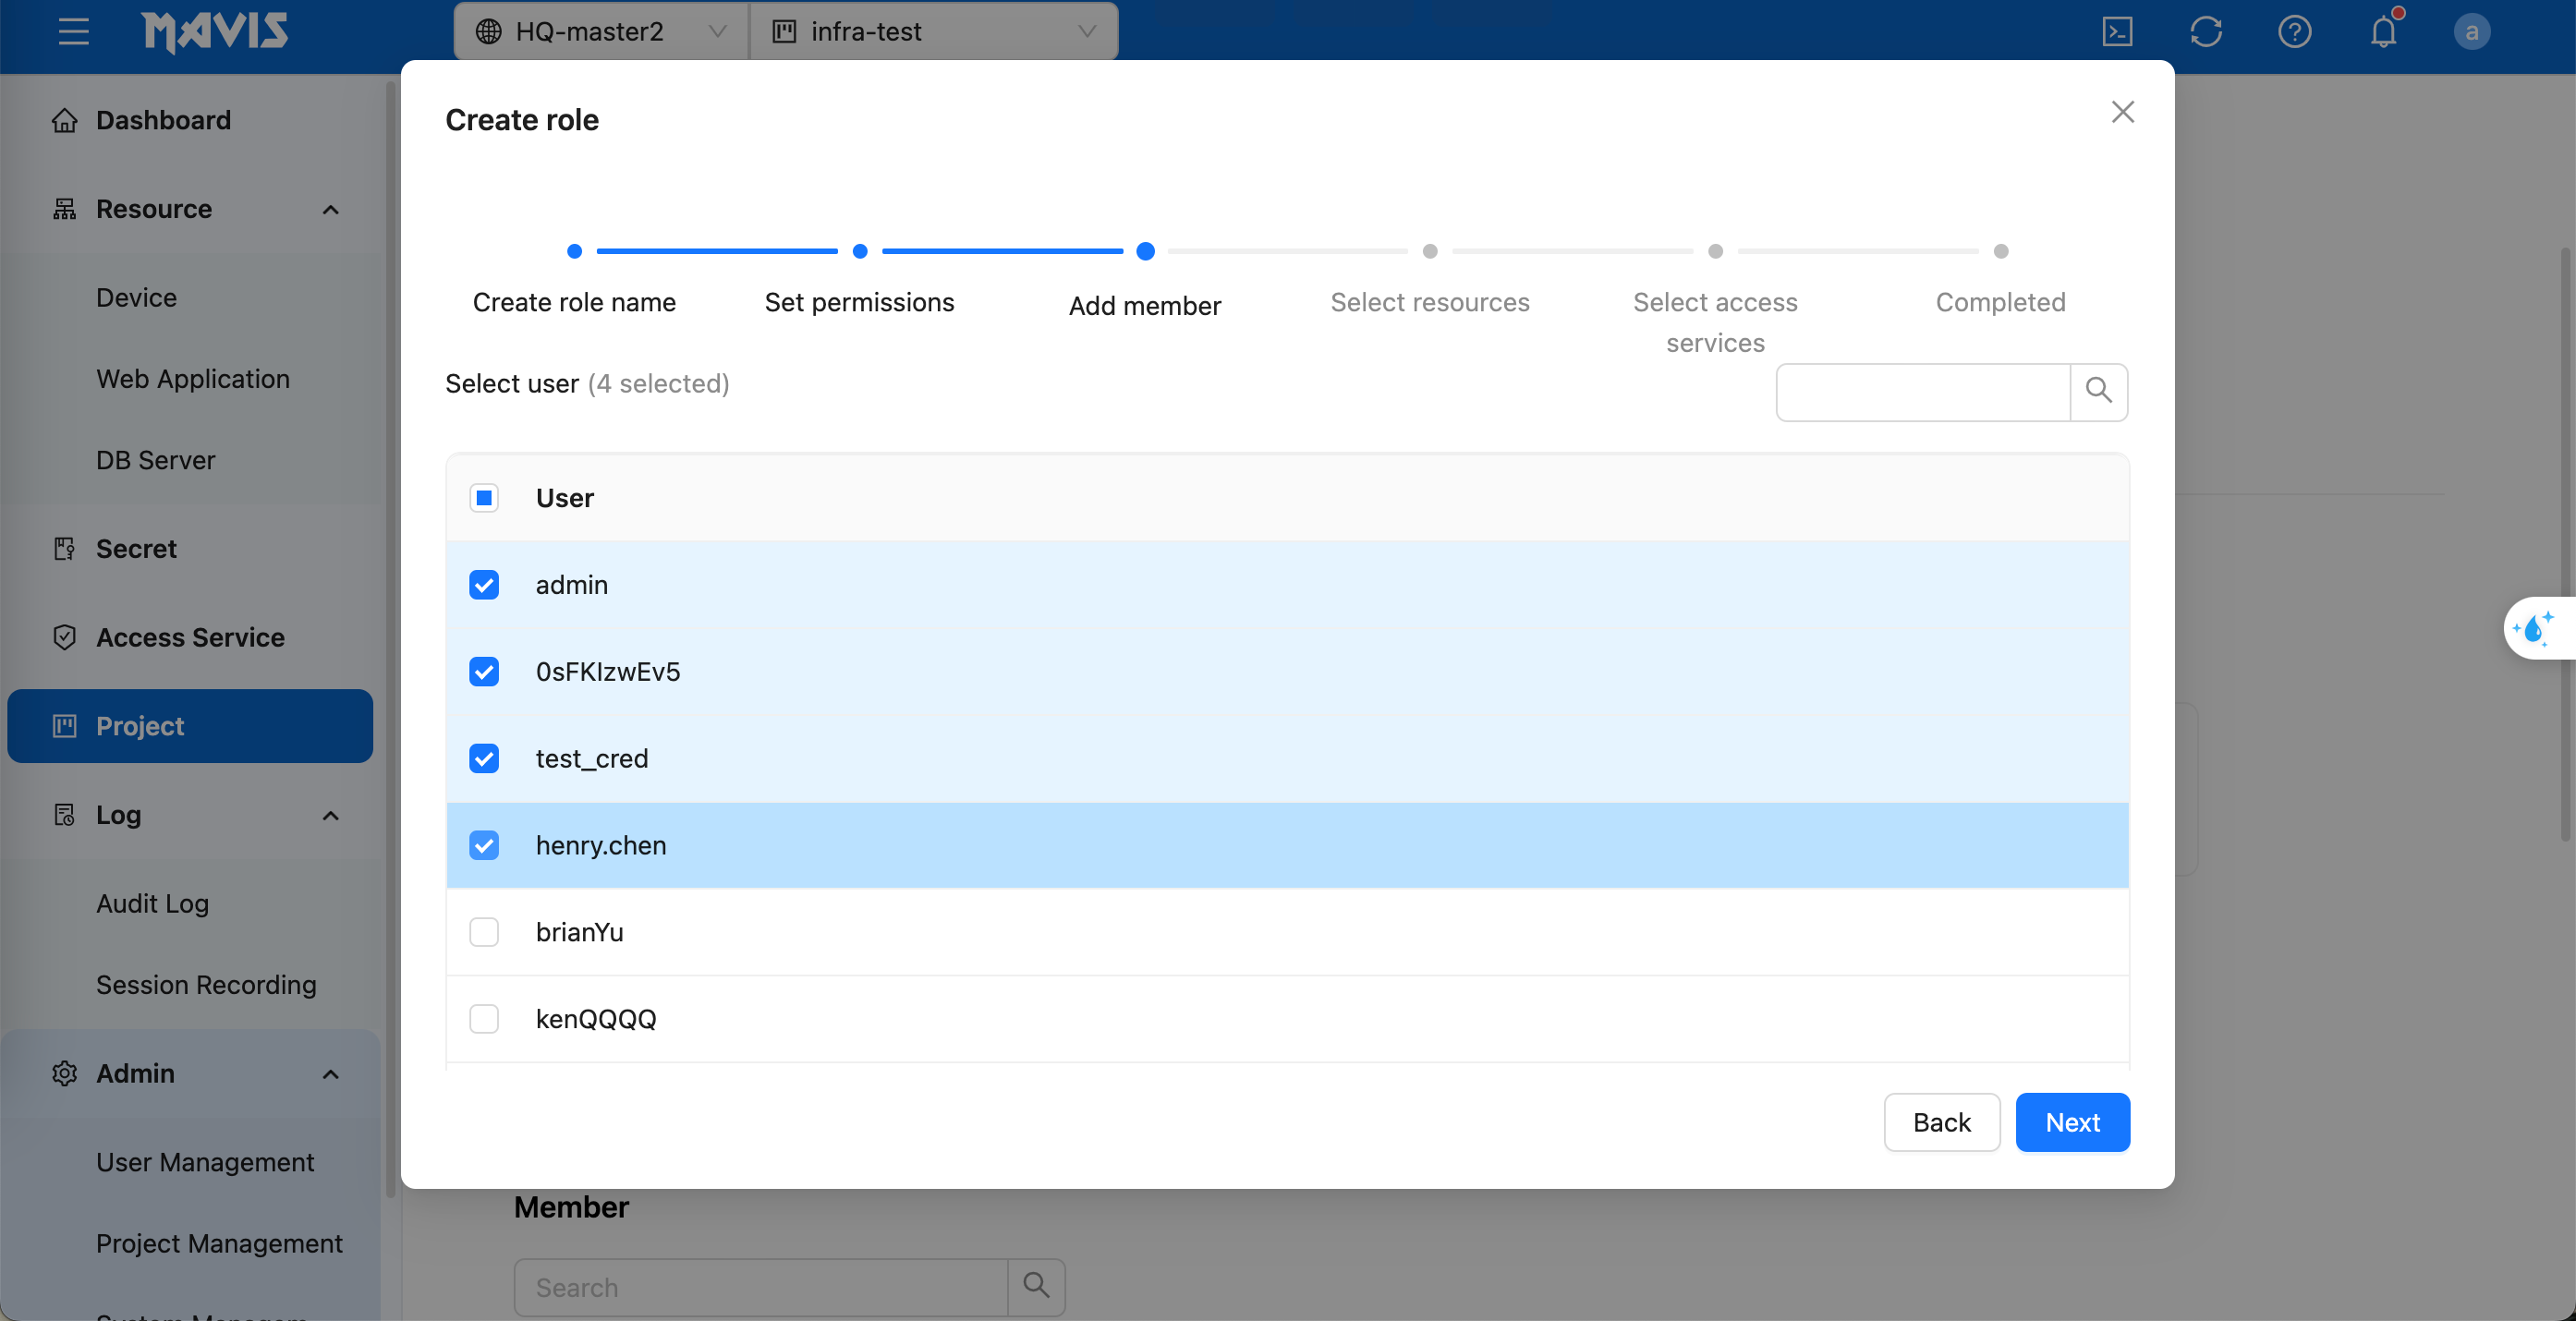The height and width of the screenshot is (1321, 2576).
Task: Toggle the select-all User header checkbox
Action: 484,498
